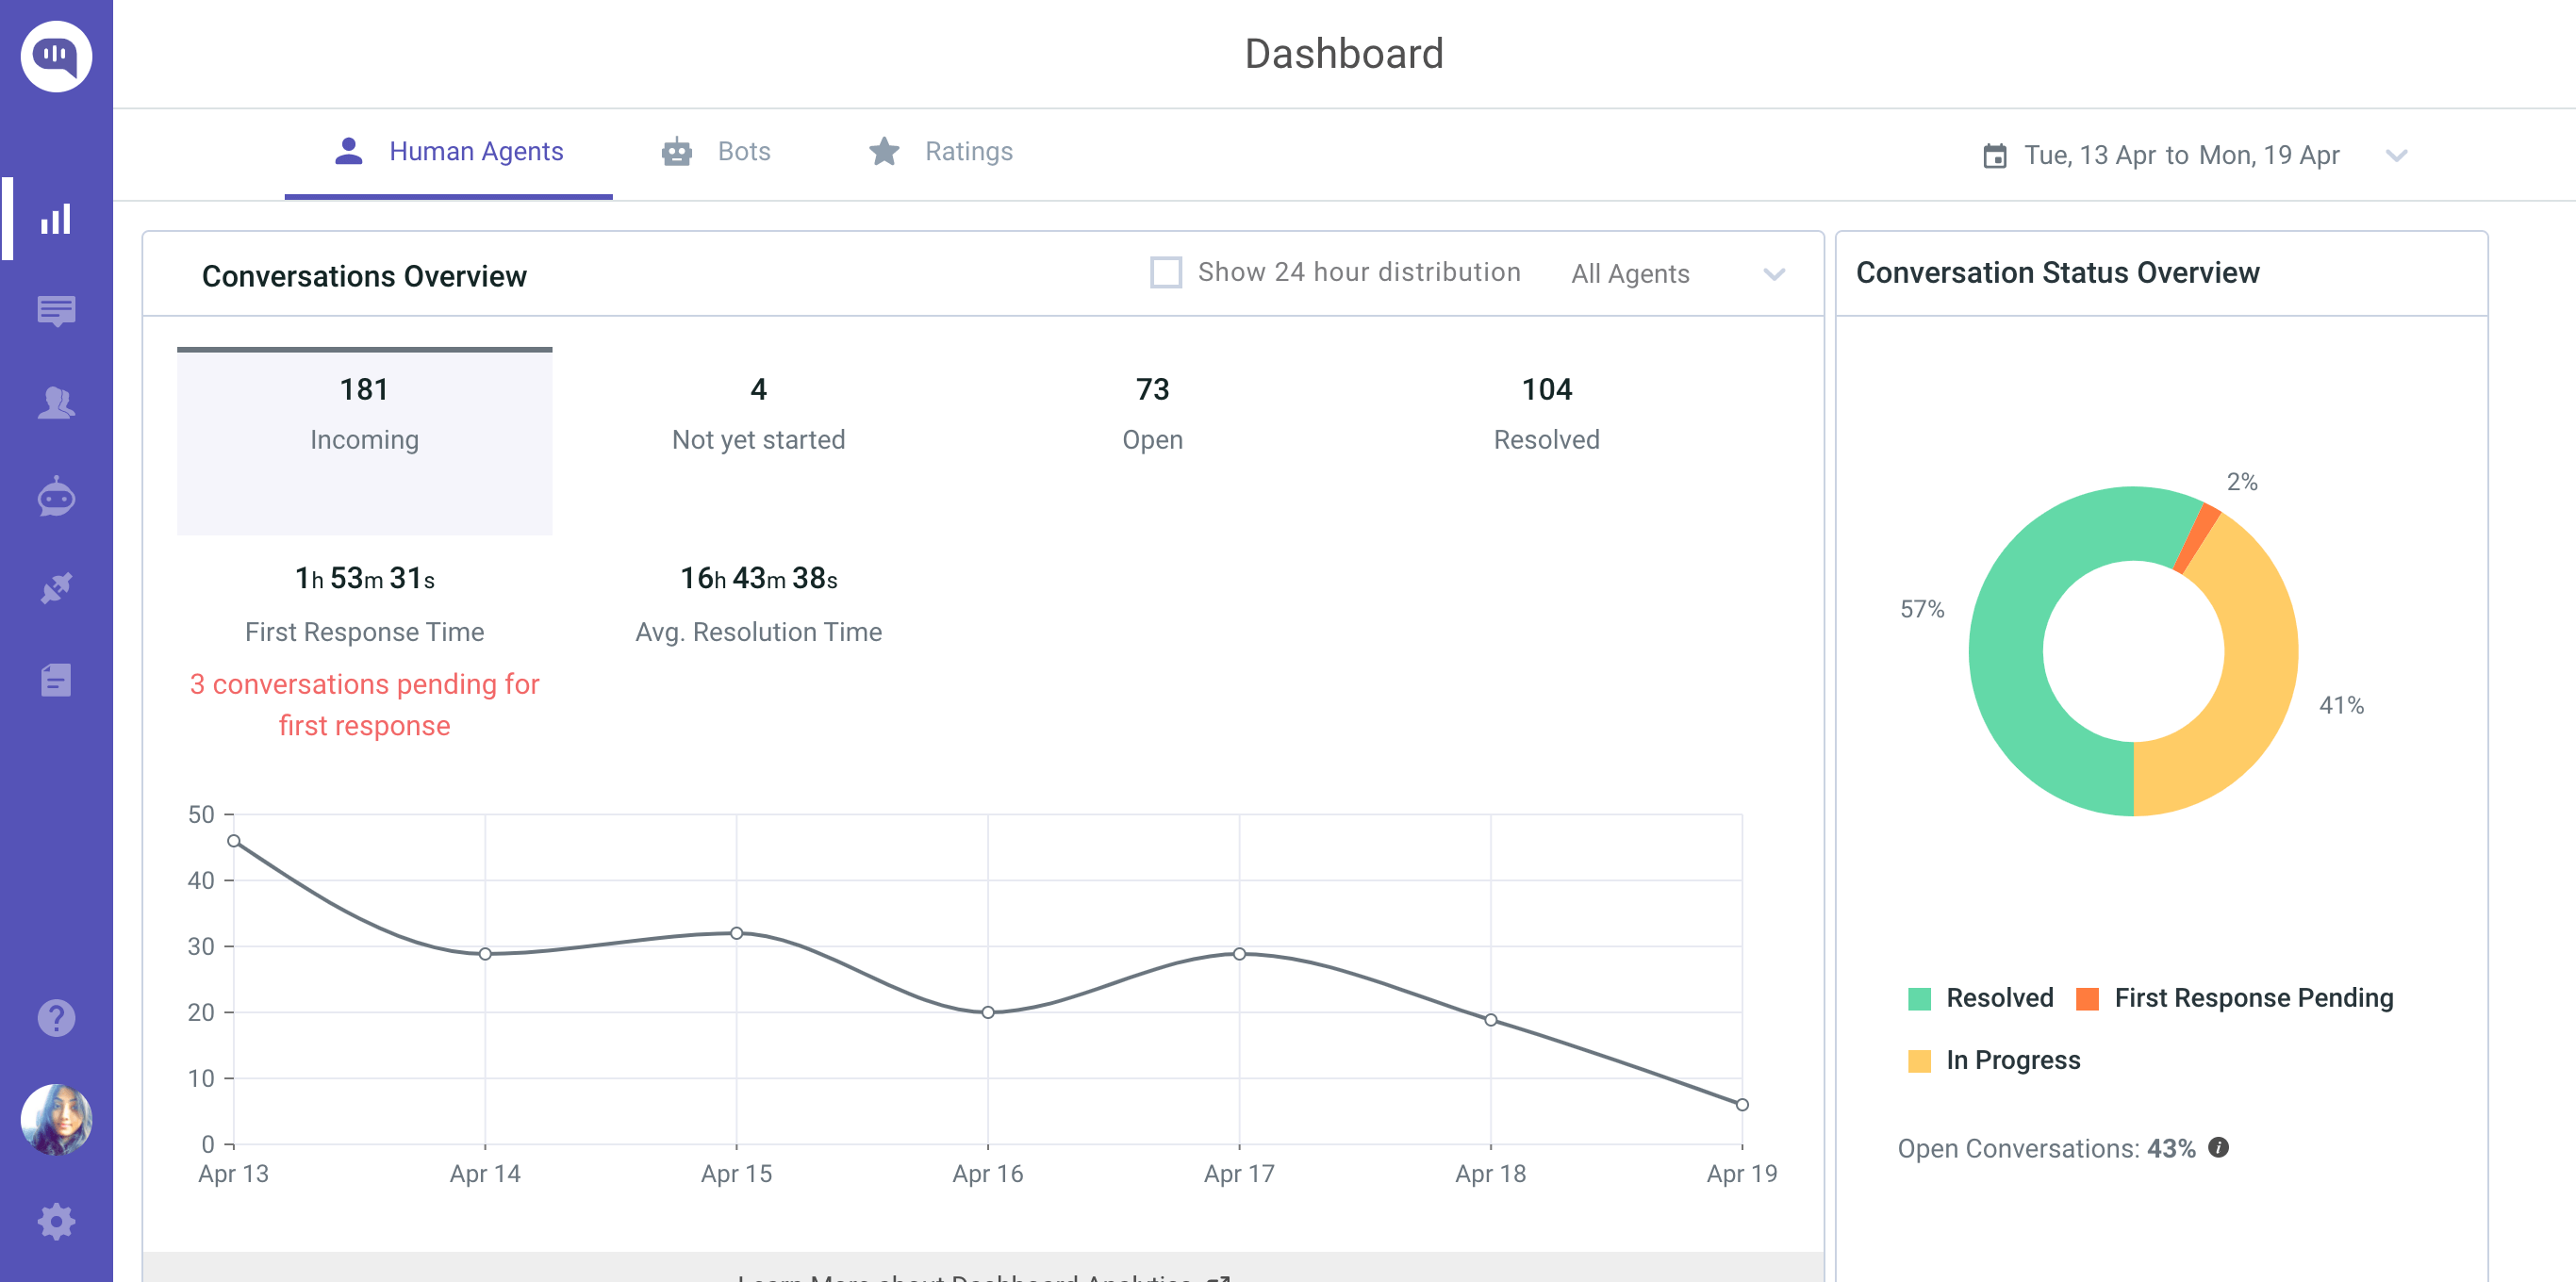This screenshot has height=1282, width=2576.
Task: Click the calendar date range selector
Action: (2160, 156)
